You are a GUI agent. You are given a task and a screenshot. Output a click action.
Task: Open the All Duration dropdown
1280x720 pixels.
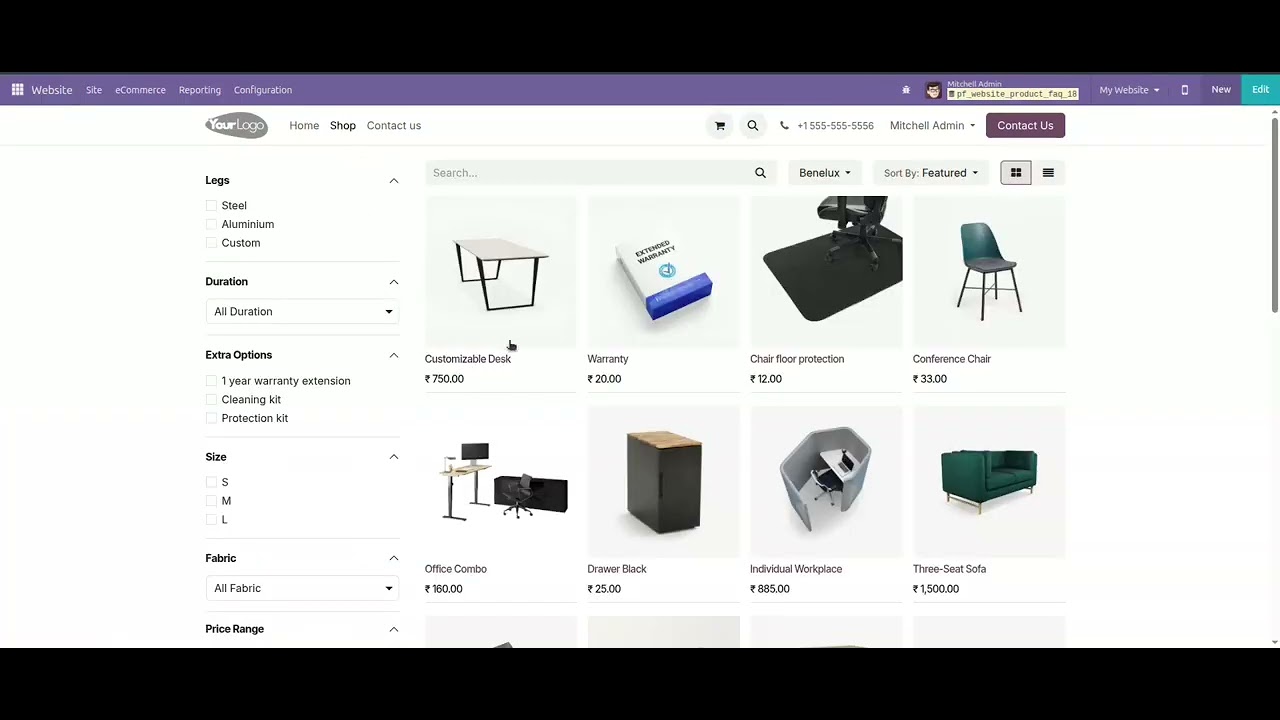click(302, 312)
